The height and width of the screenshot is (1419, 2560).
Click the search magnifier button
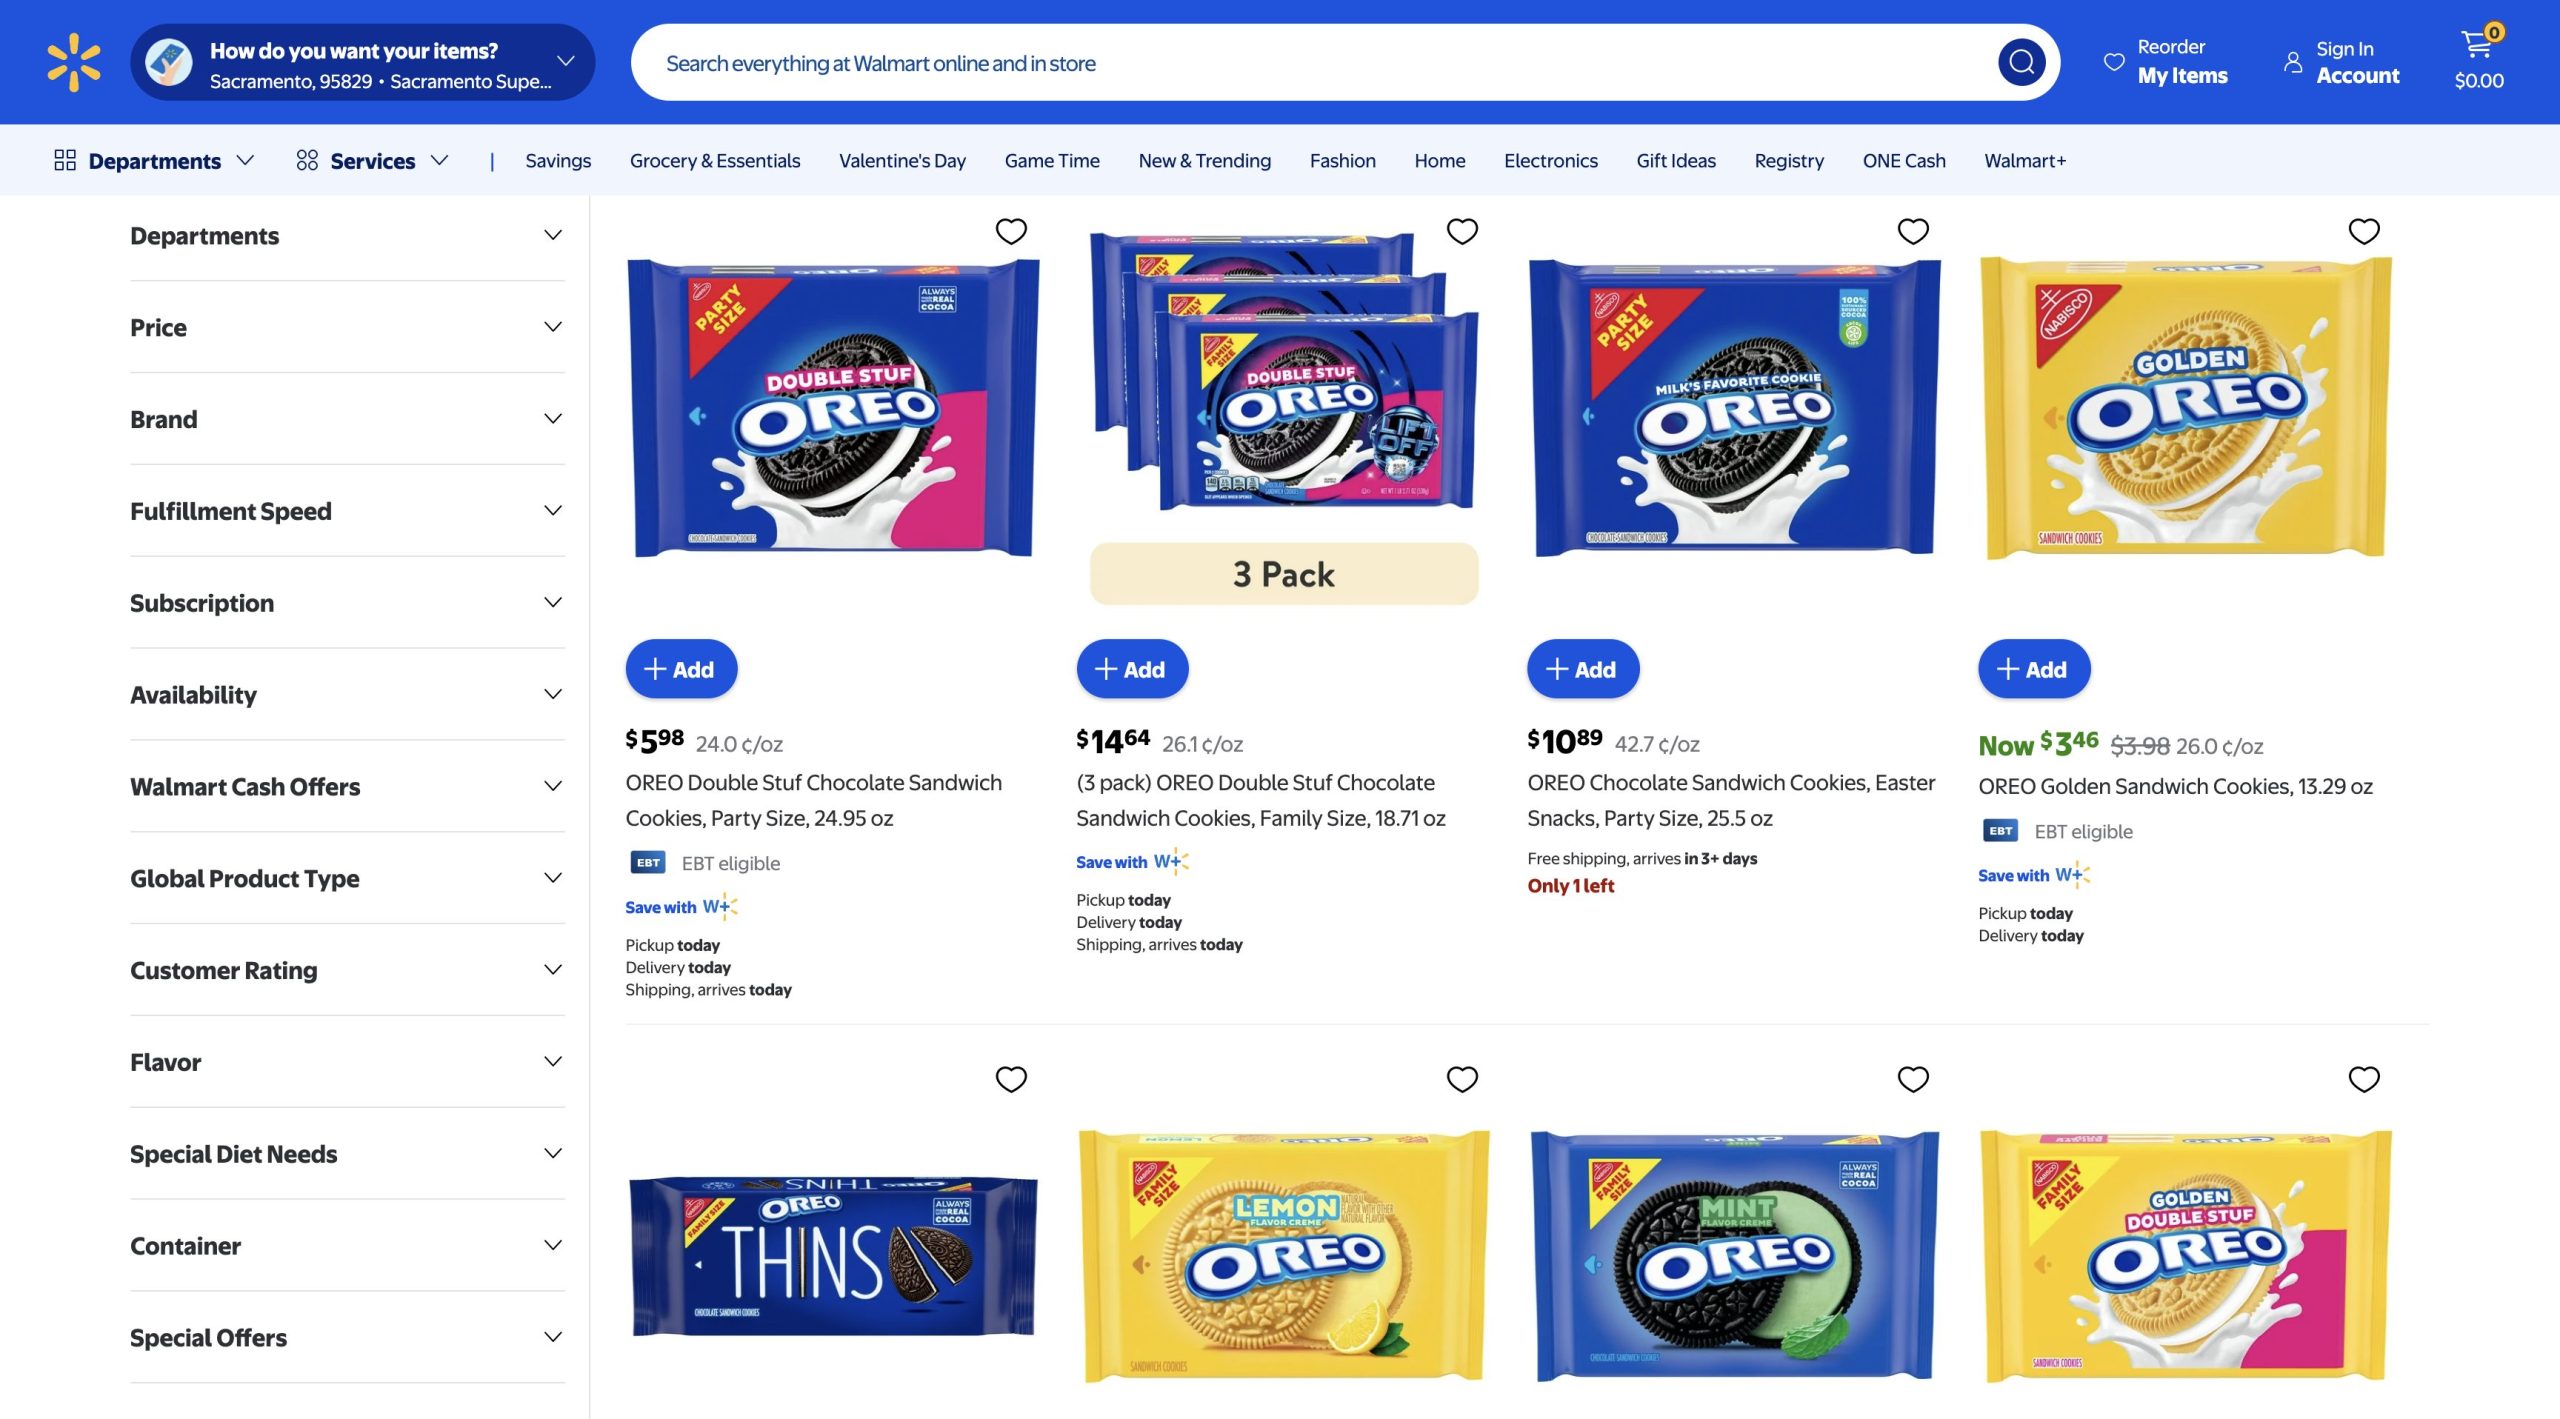[2021, 63]
